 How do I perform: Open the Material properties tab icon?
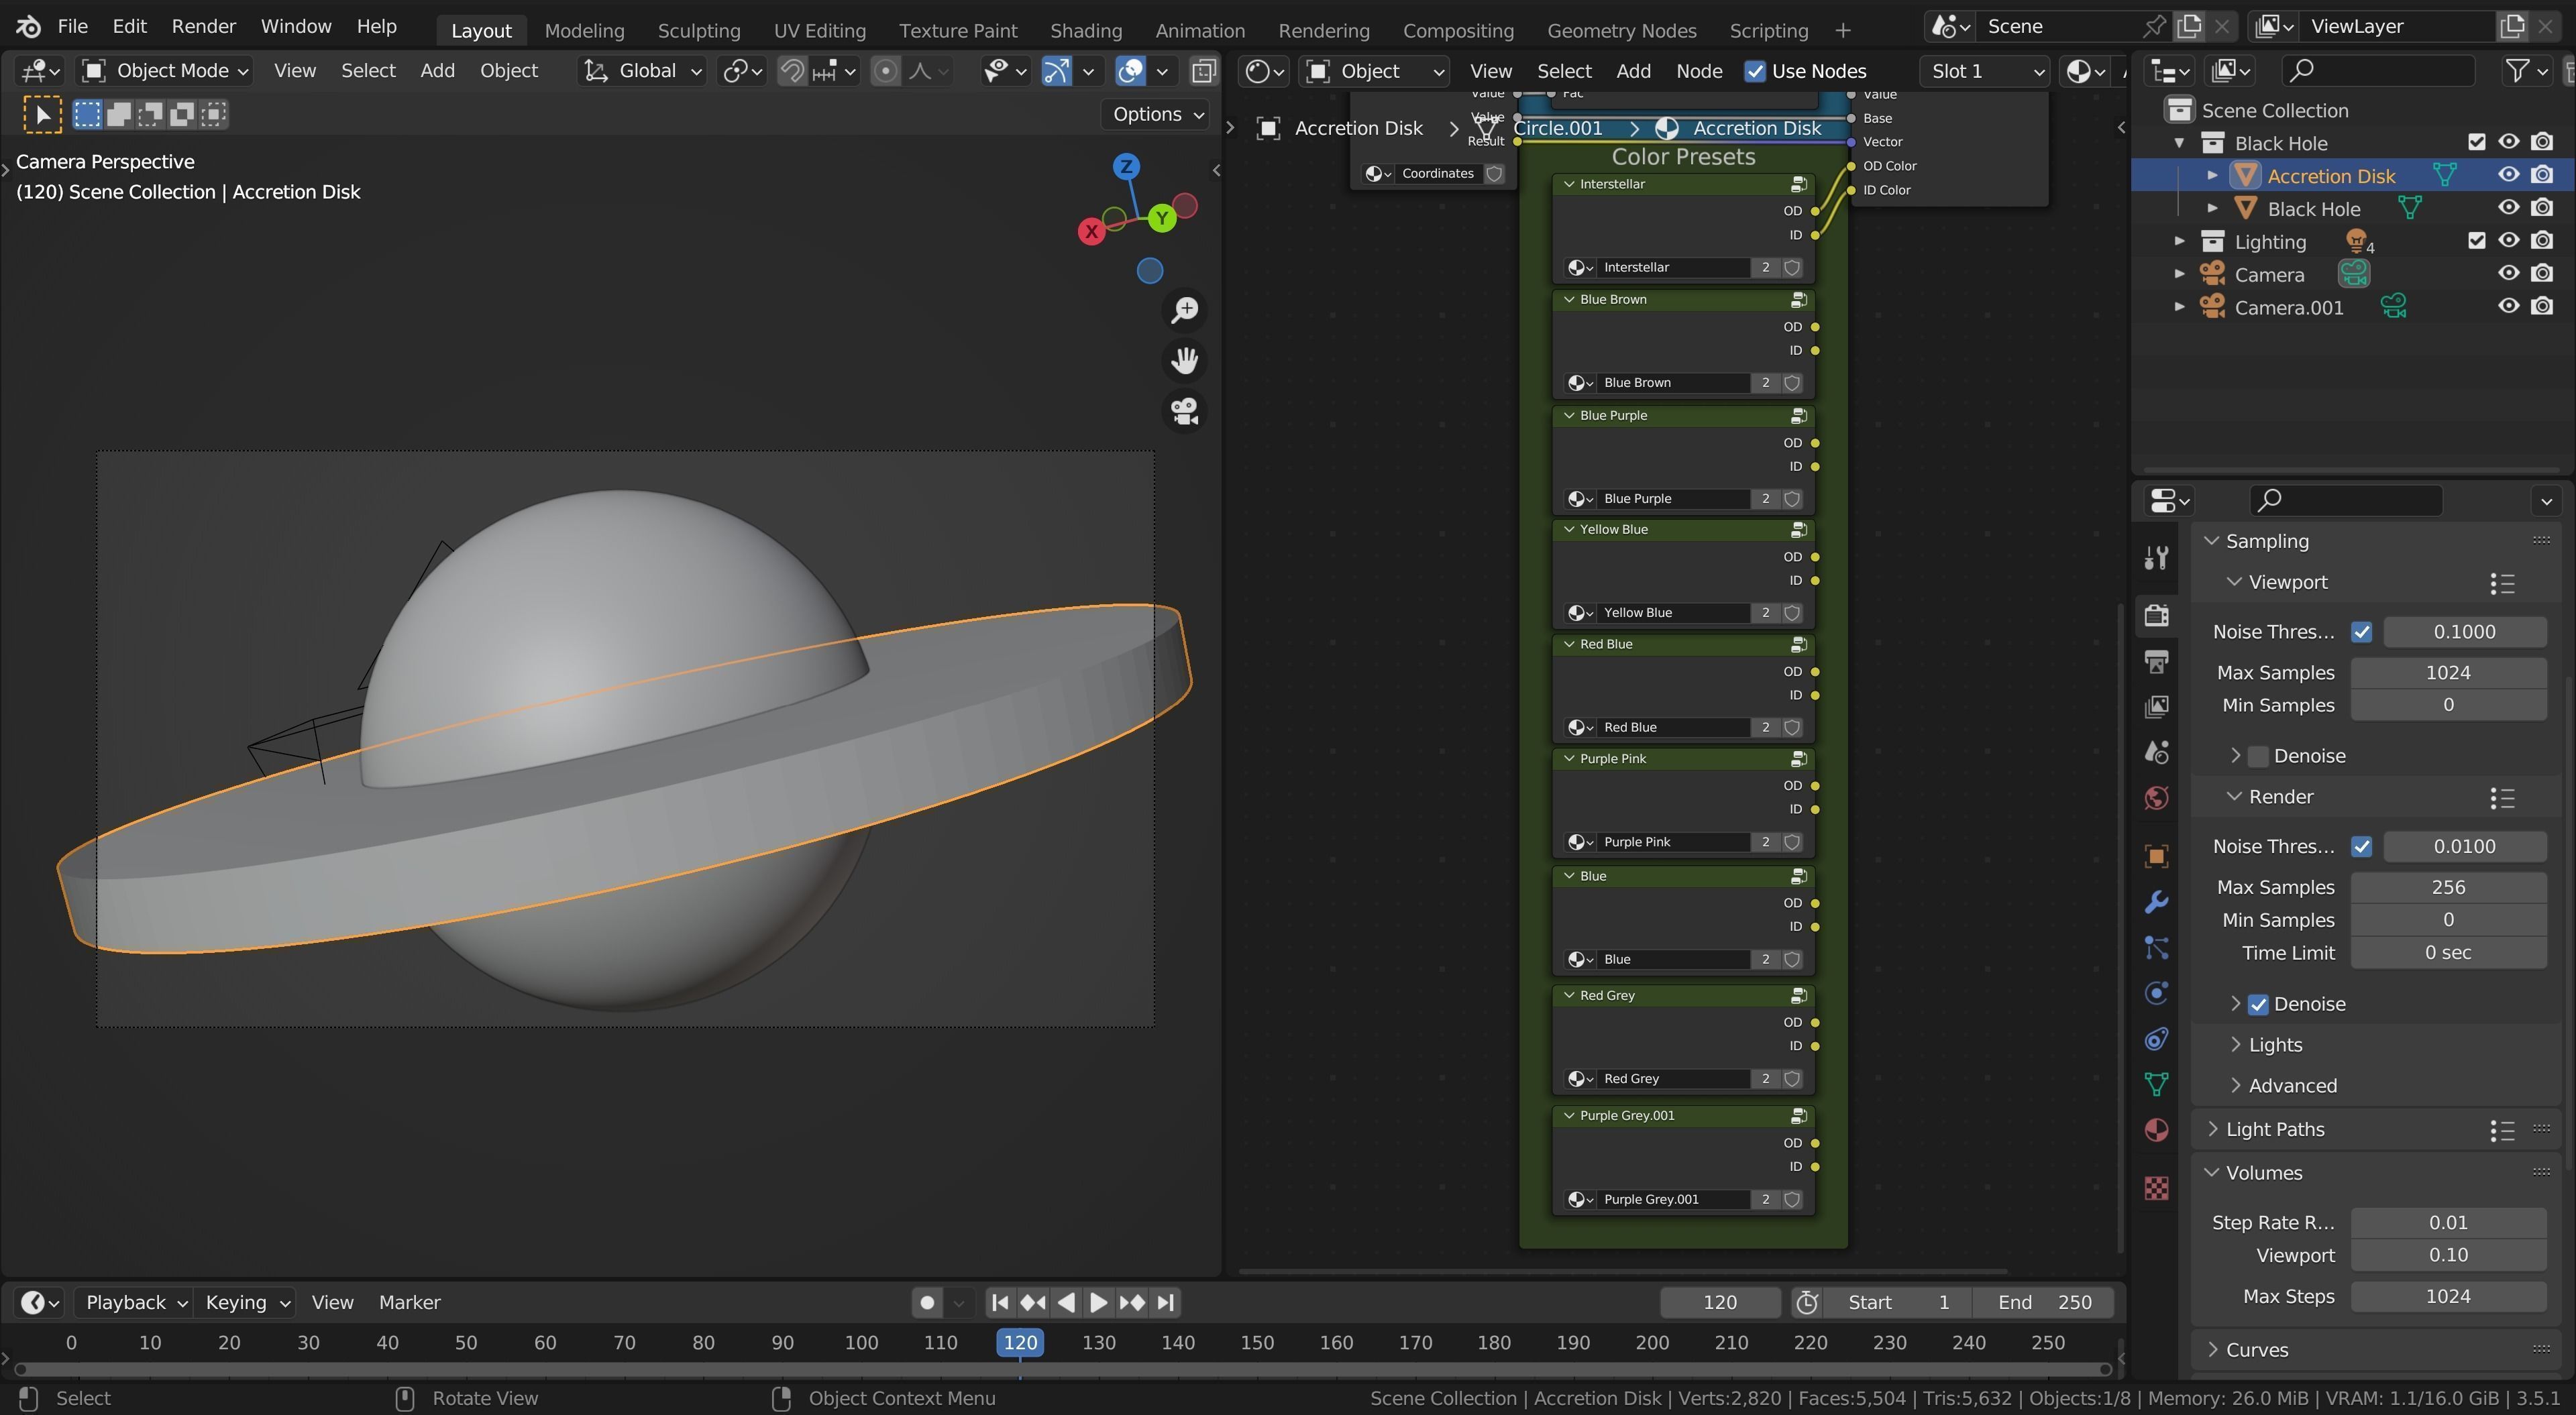[2157, 1130]
